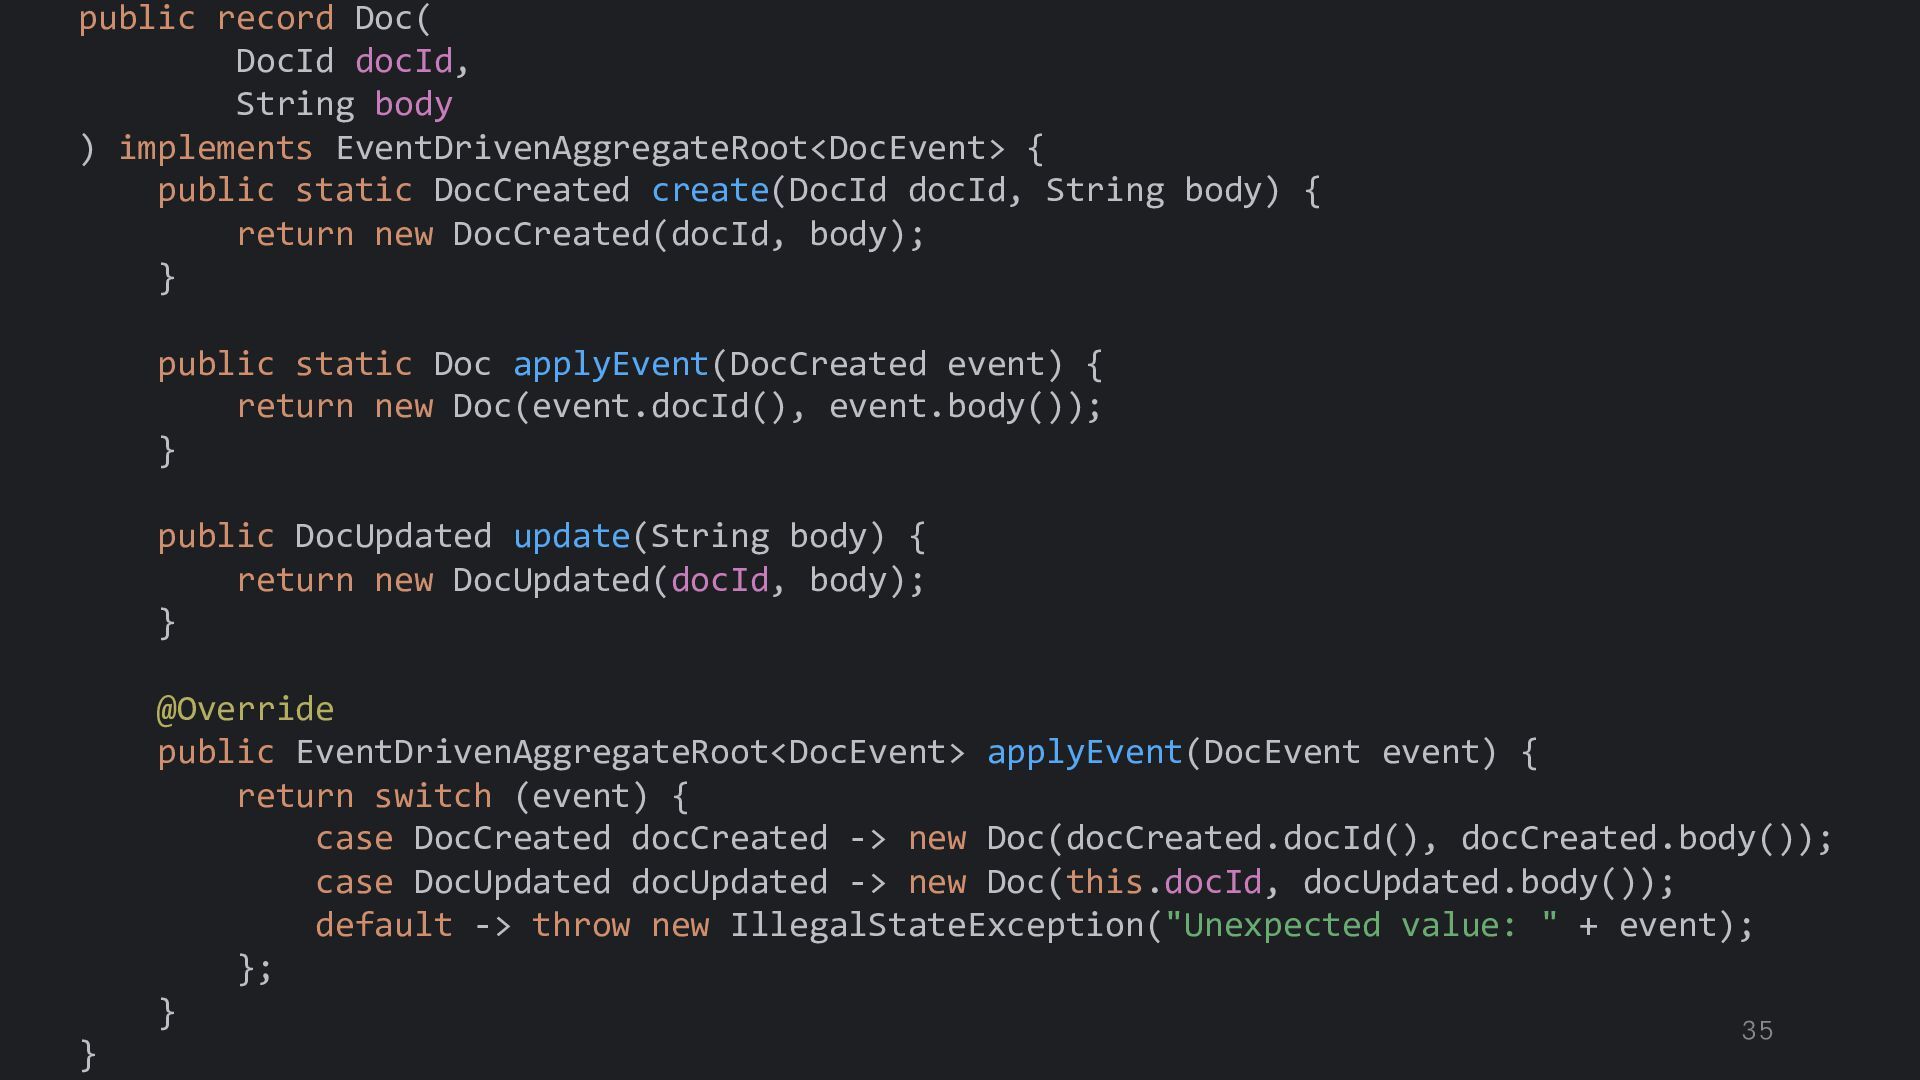
Task: Click the slide number 35
Action: [x=1757, y=1031]
